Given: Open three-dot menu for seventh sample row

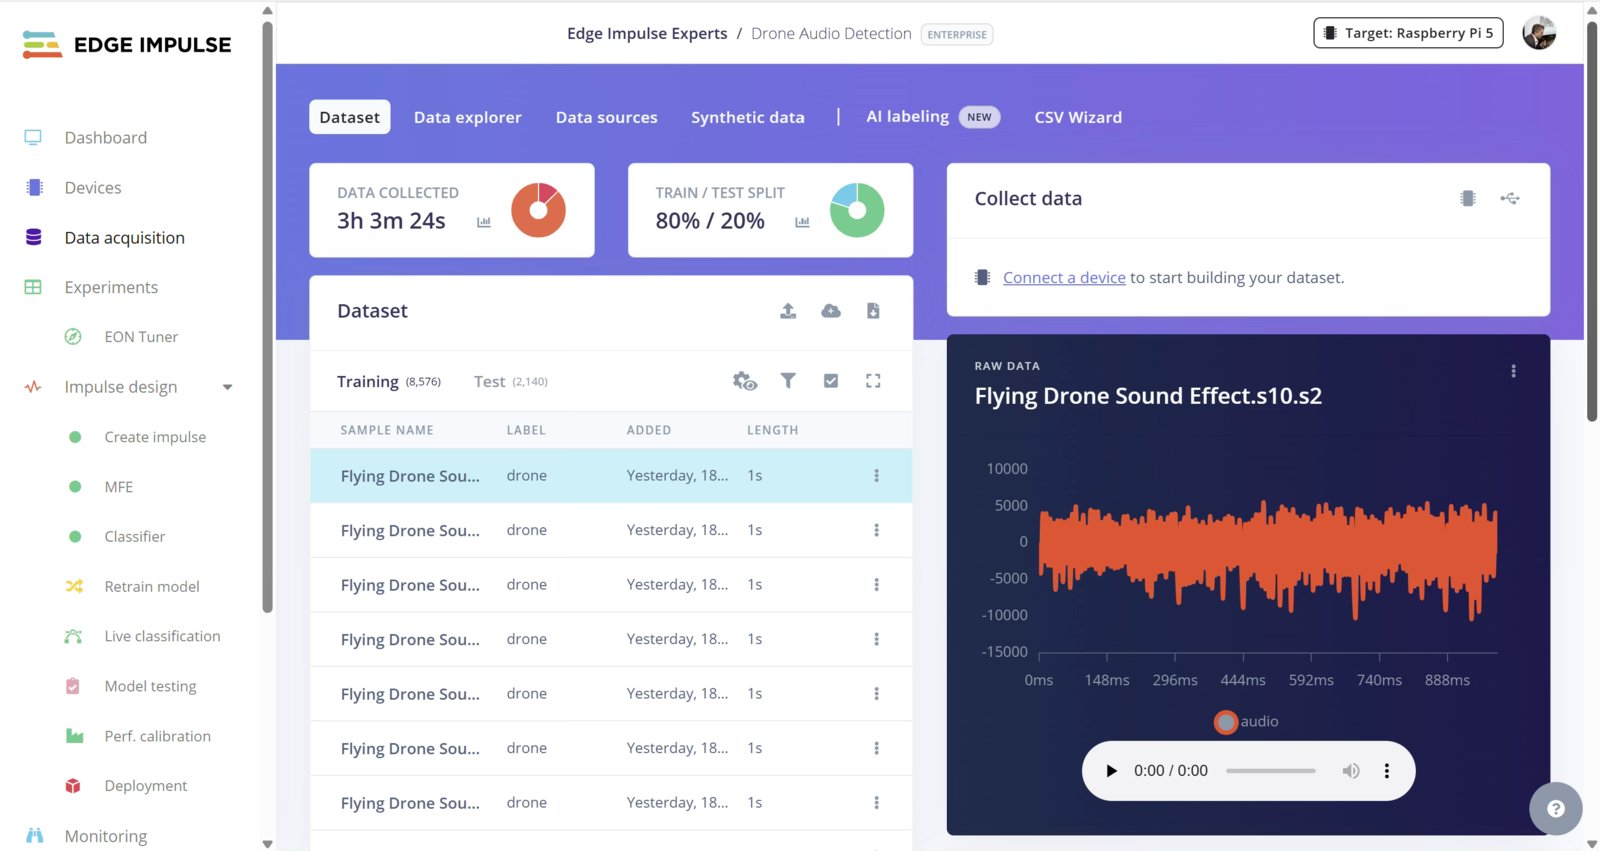Looking at the screenshot, I should (876, 803).
